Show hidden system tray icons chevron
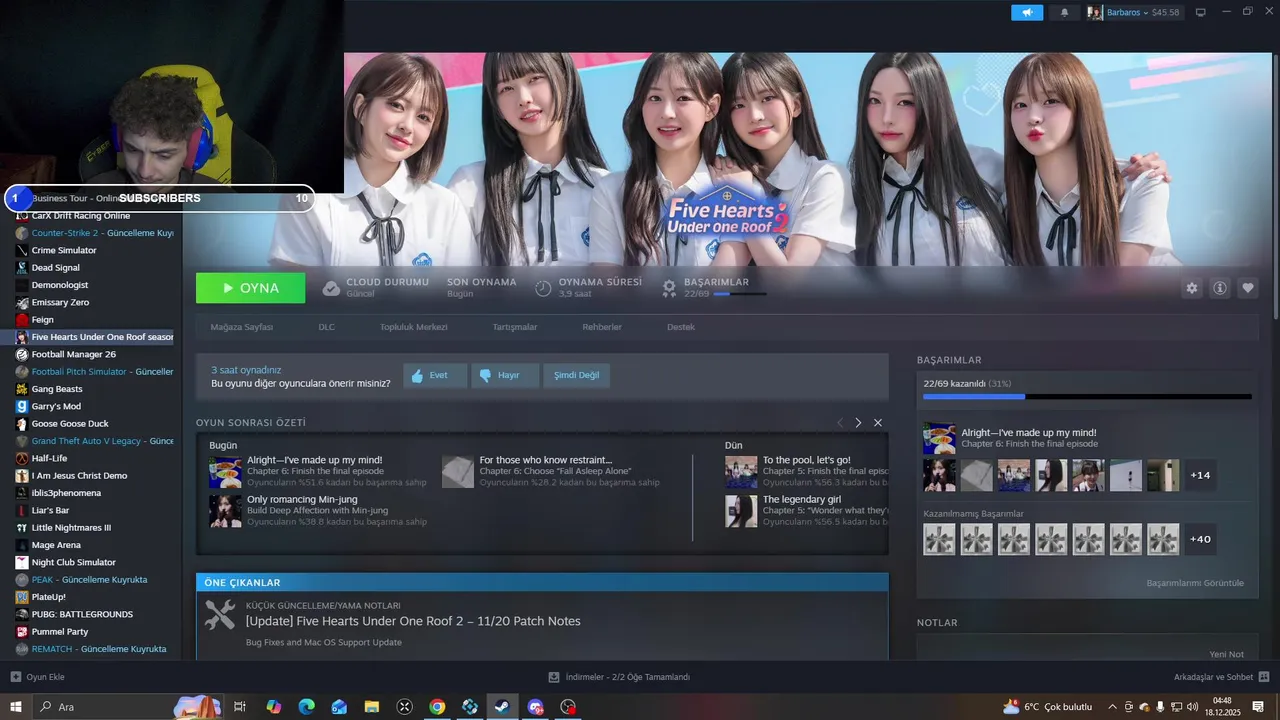Screen dimensions: 1280x720 click(x=1112, y=707)
